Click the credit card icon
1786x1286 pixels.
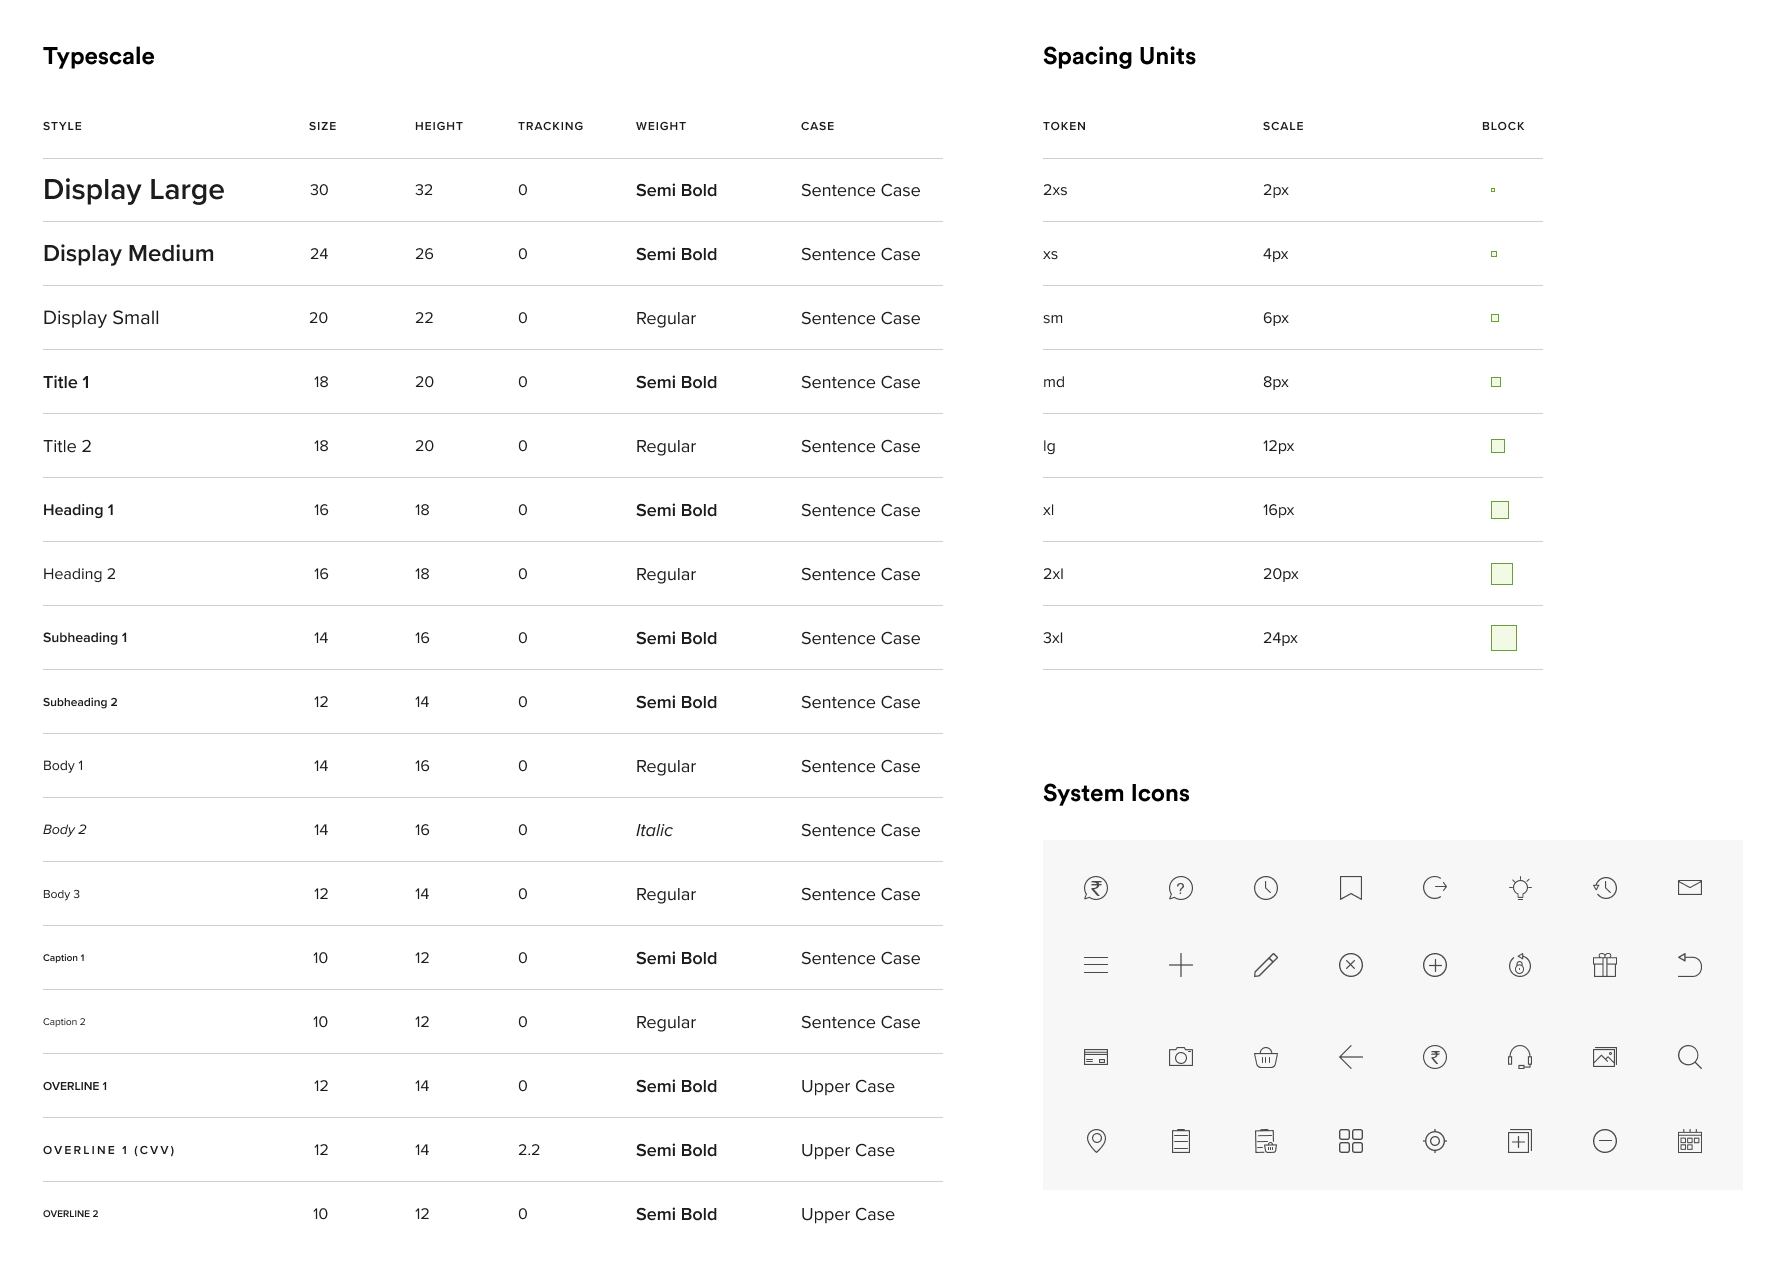1096,1057
